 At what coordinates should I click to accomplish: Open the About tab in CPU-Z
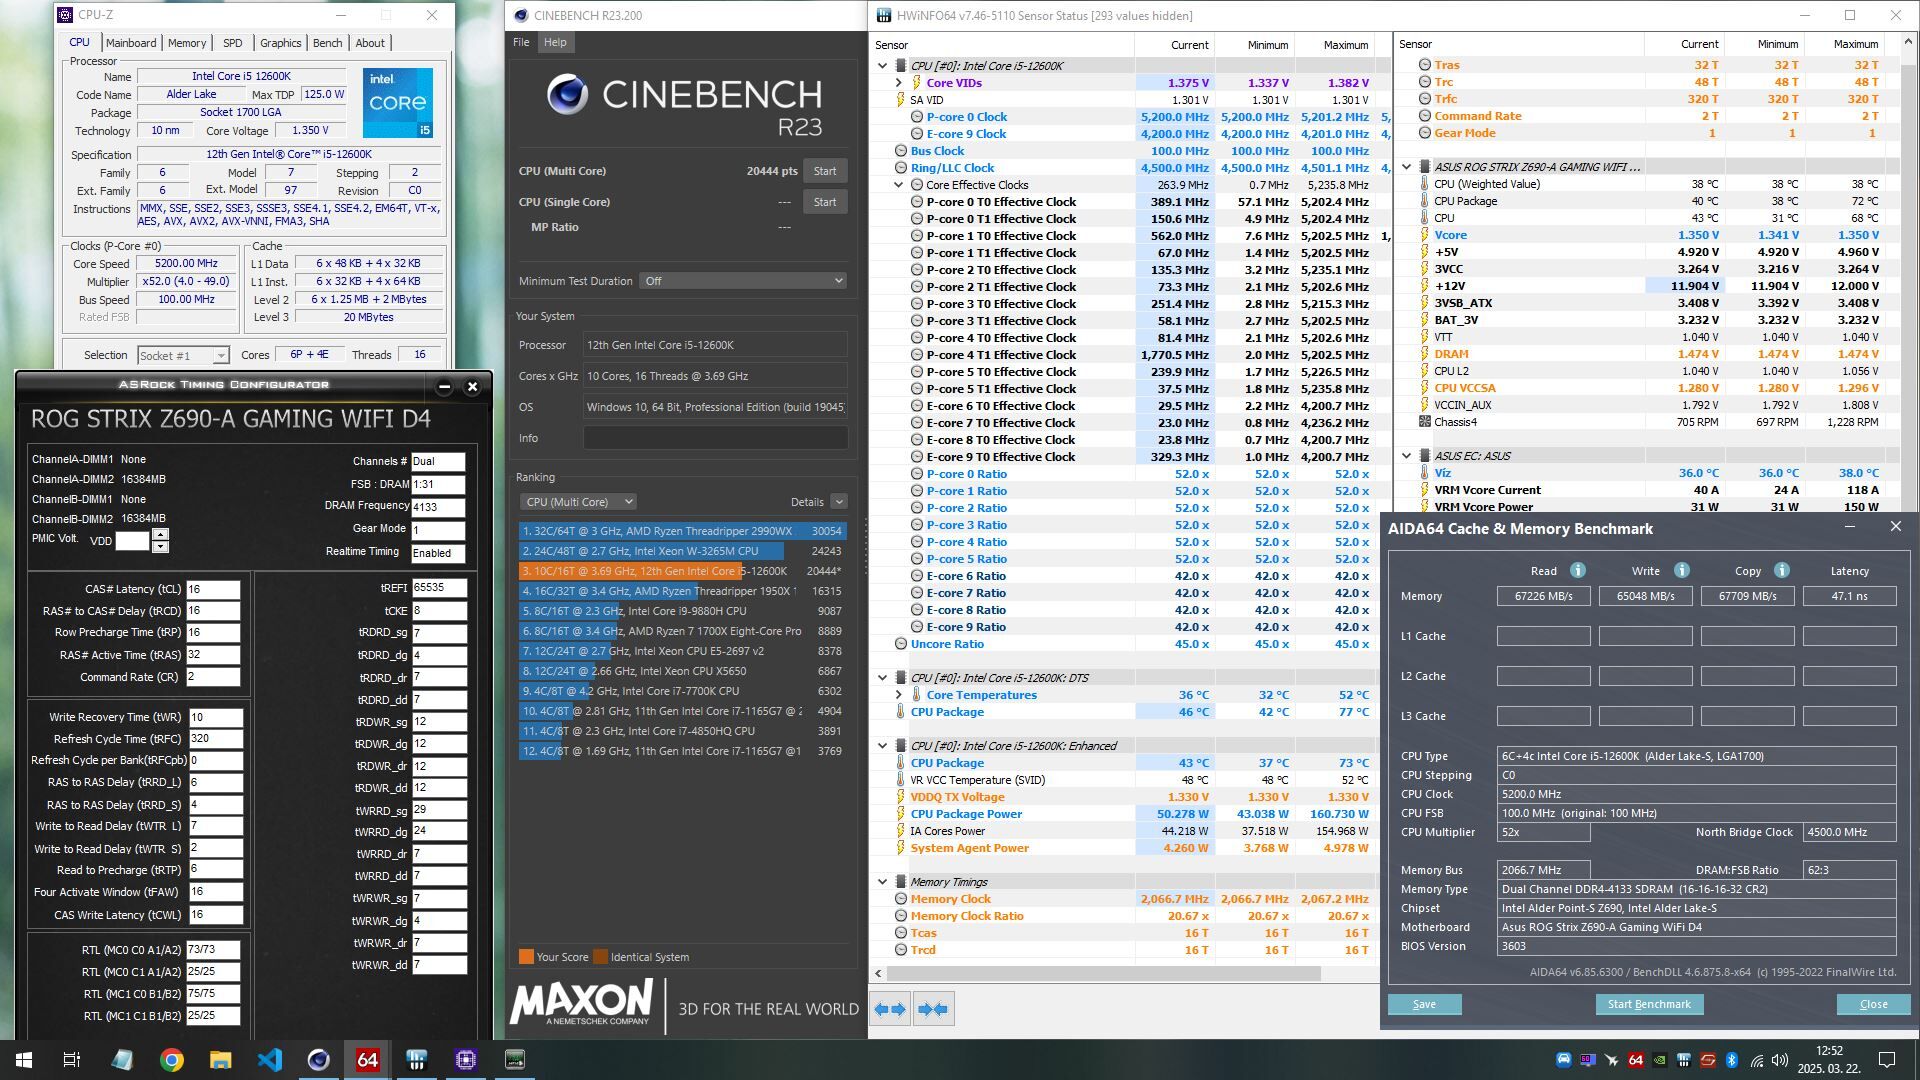point(370,43)
